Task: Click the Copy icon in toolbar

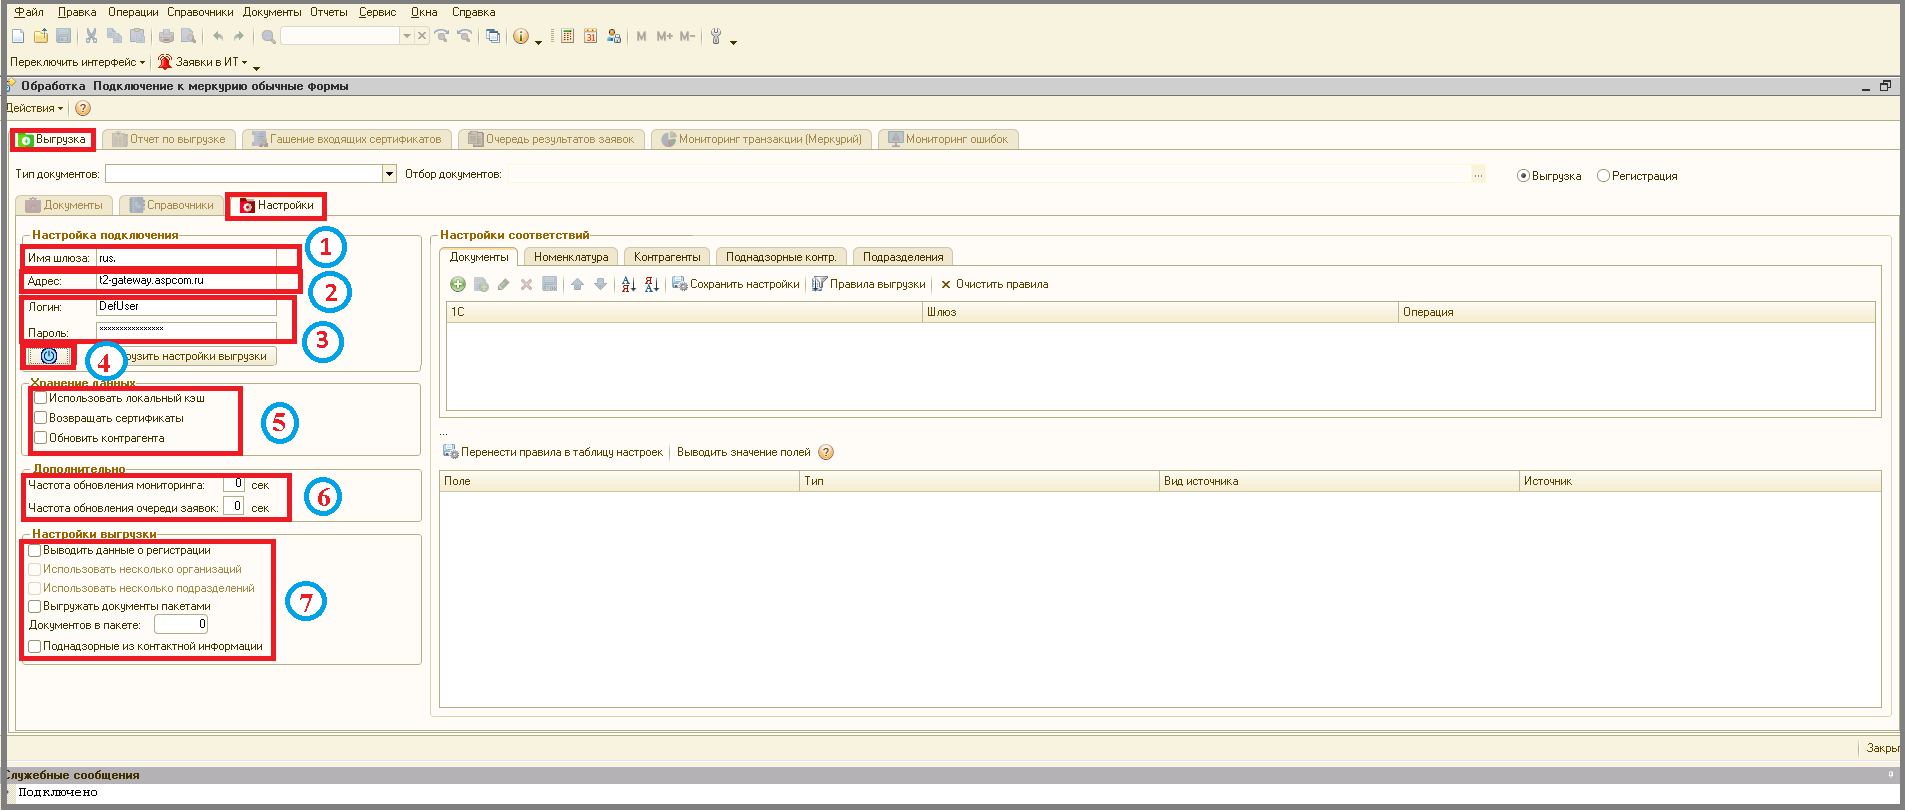Action: click(114, 36)
